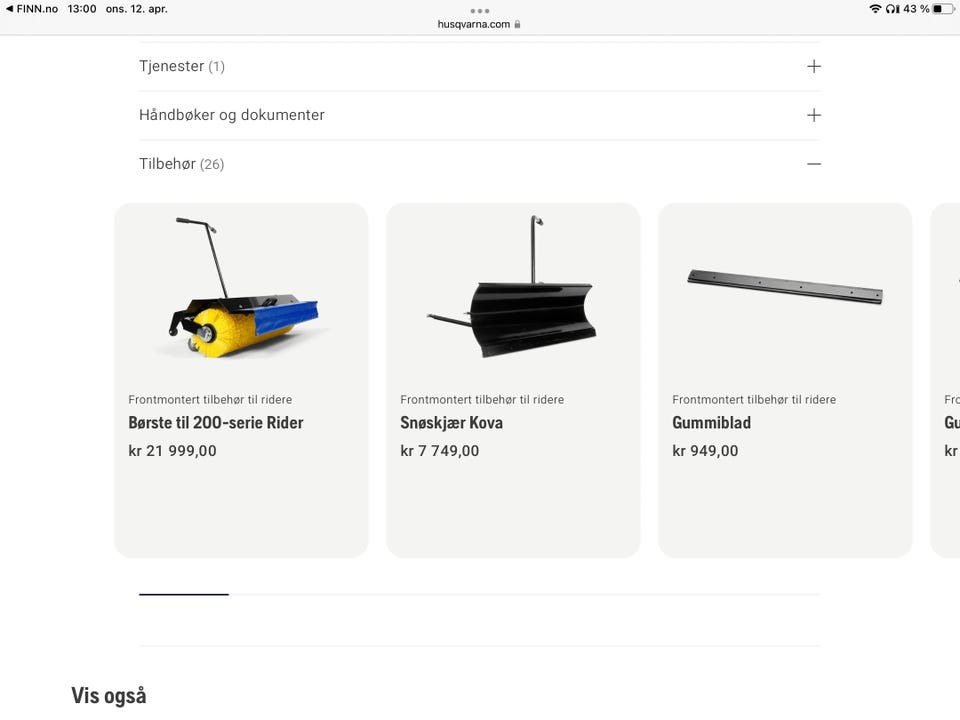Expand the Tjenester section plus icon
The image size is (960, 720).
(814, 66)
